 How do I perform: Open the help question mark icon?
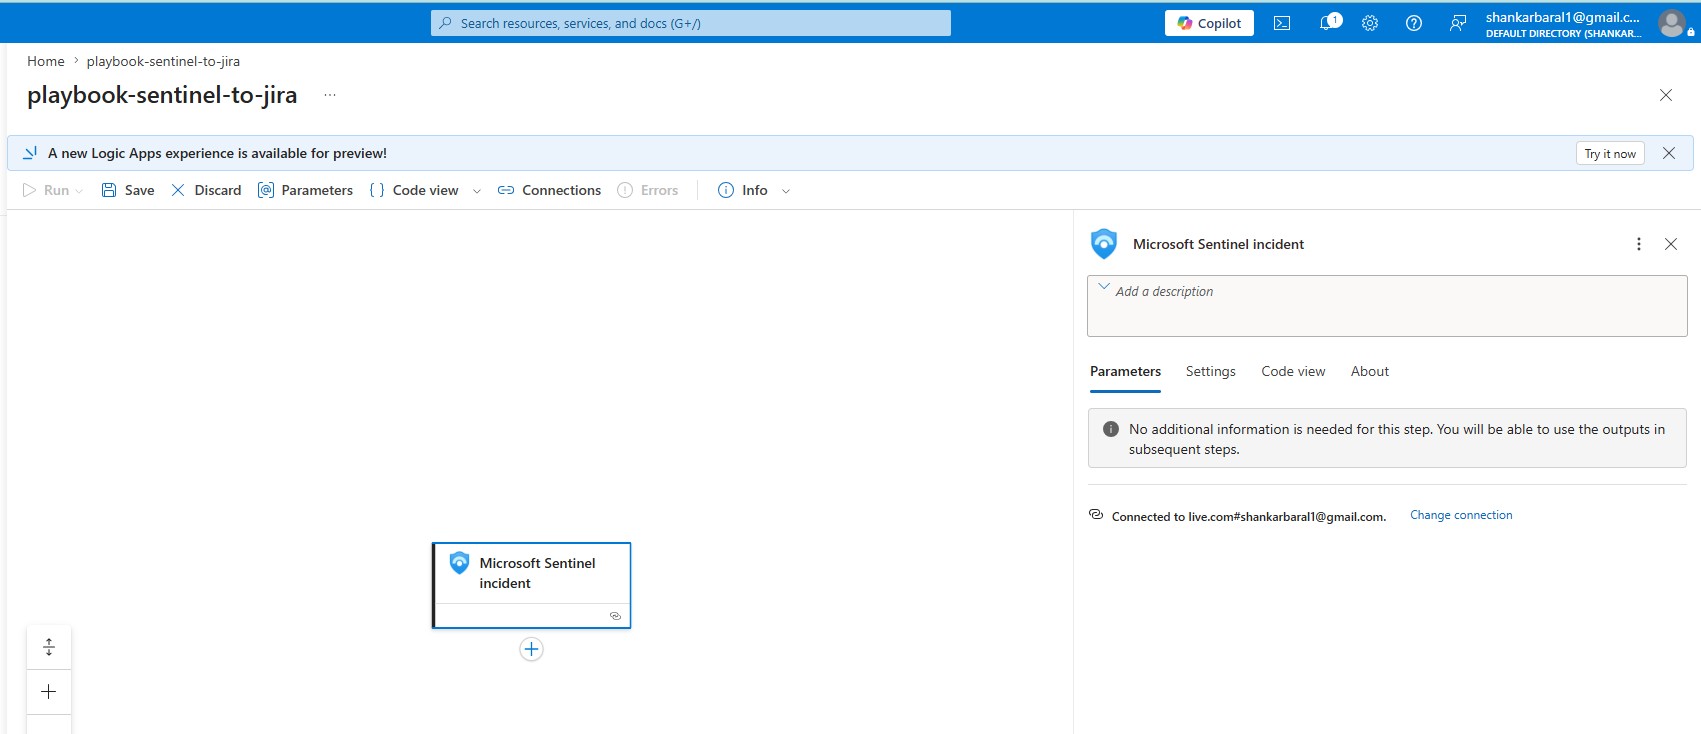pyautogui.click(x=1414, y=23)
